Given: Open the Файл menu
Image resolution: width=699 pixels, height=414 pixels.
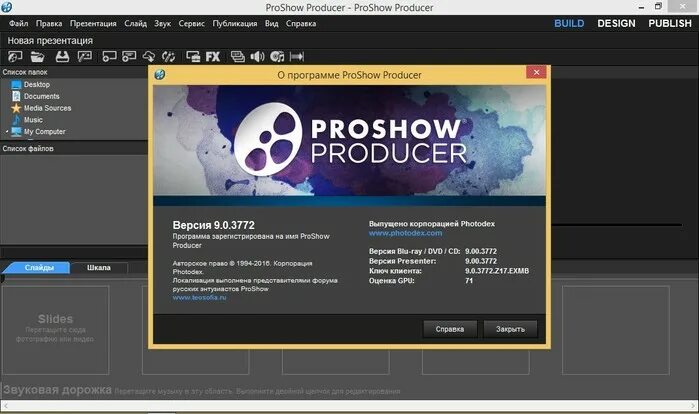Looking at the screenshot, I should pyautogui.click(x=18, y=24).
